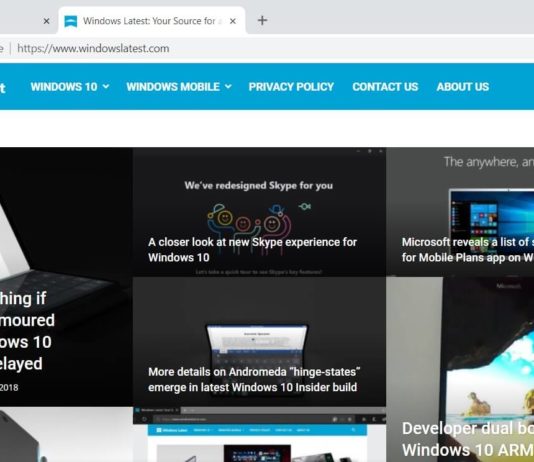Open 'More details on Andromeda hinge-states' article
Viewport: 534px width, 462px height.
tap(254, 379)
